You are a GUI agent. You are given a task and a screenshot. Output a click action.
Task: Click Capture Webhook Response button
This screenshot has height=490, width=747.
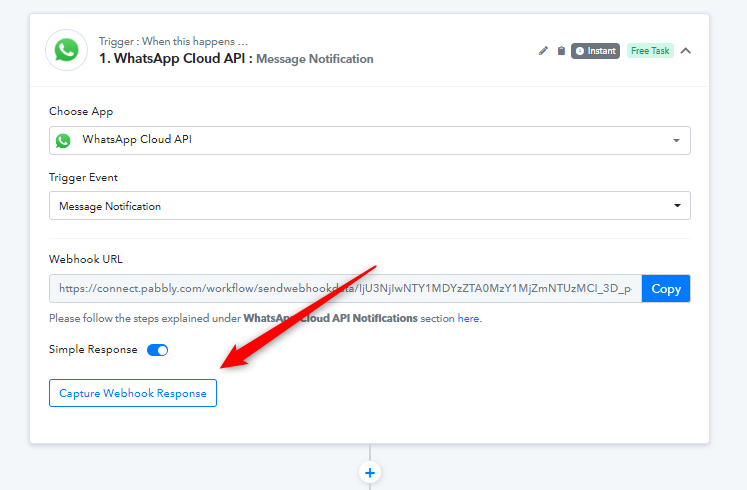click(133, 393)
